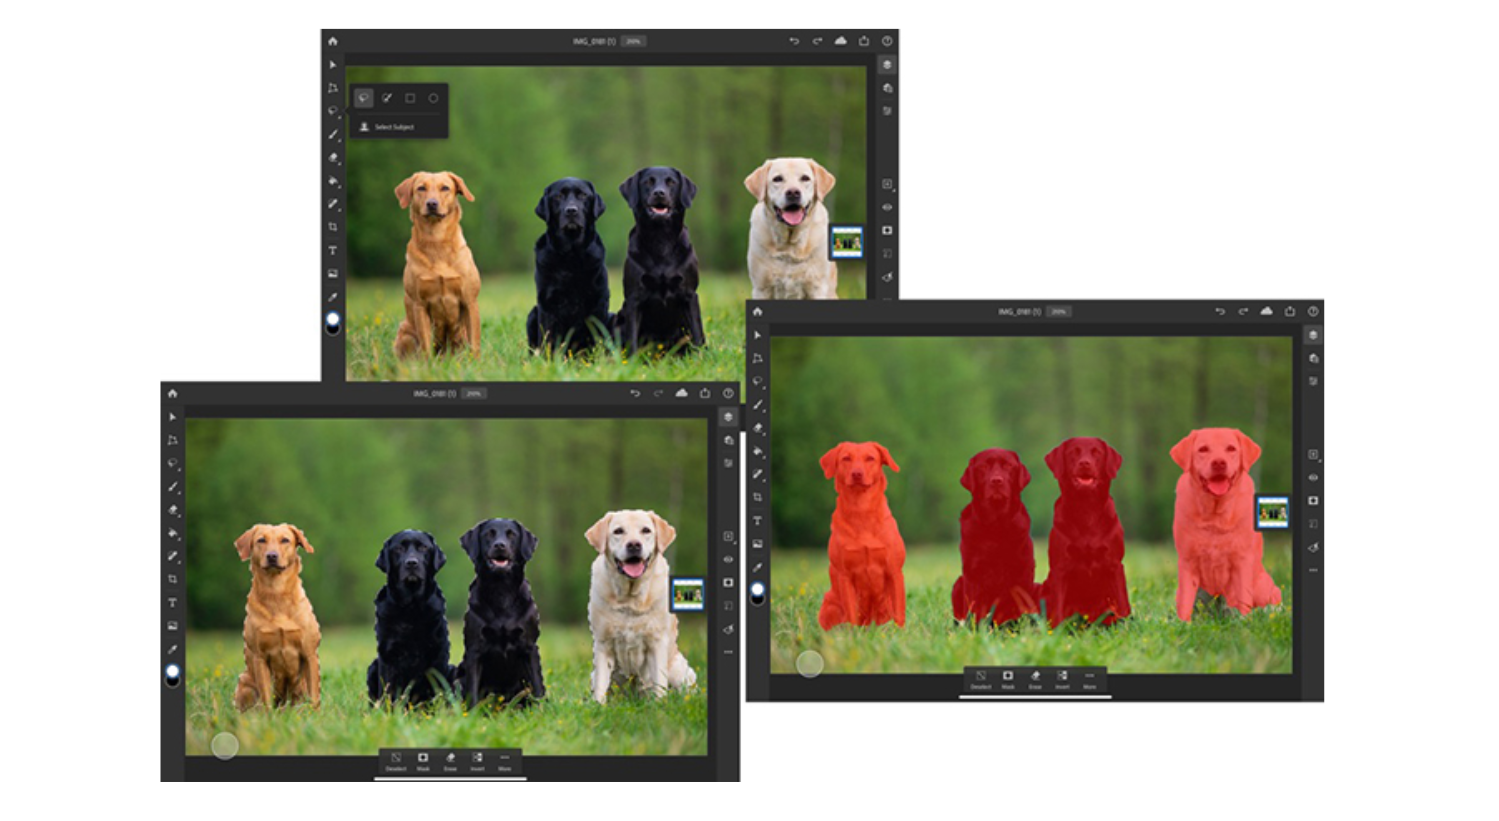The width and height of the screenshot is (1499, 821).
Task: Select the Crop tool in the red-overlay window
Action: tap(758, 497)
